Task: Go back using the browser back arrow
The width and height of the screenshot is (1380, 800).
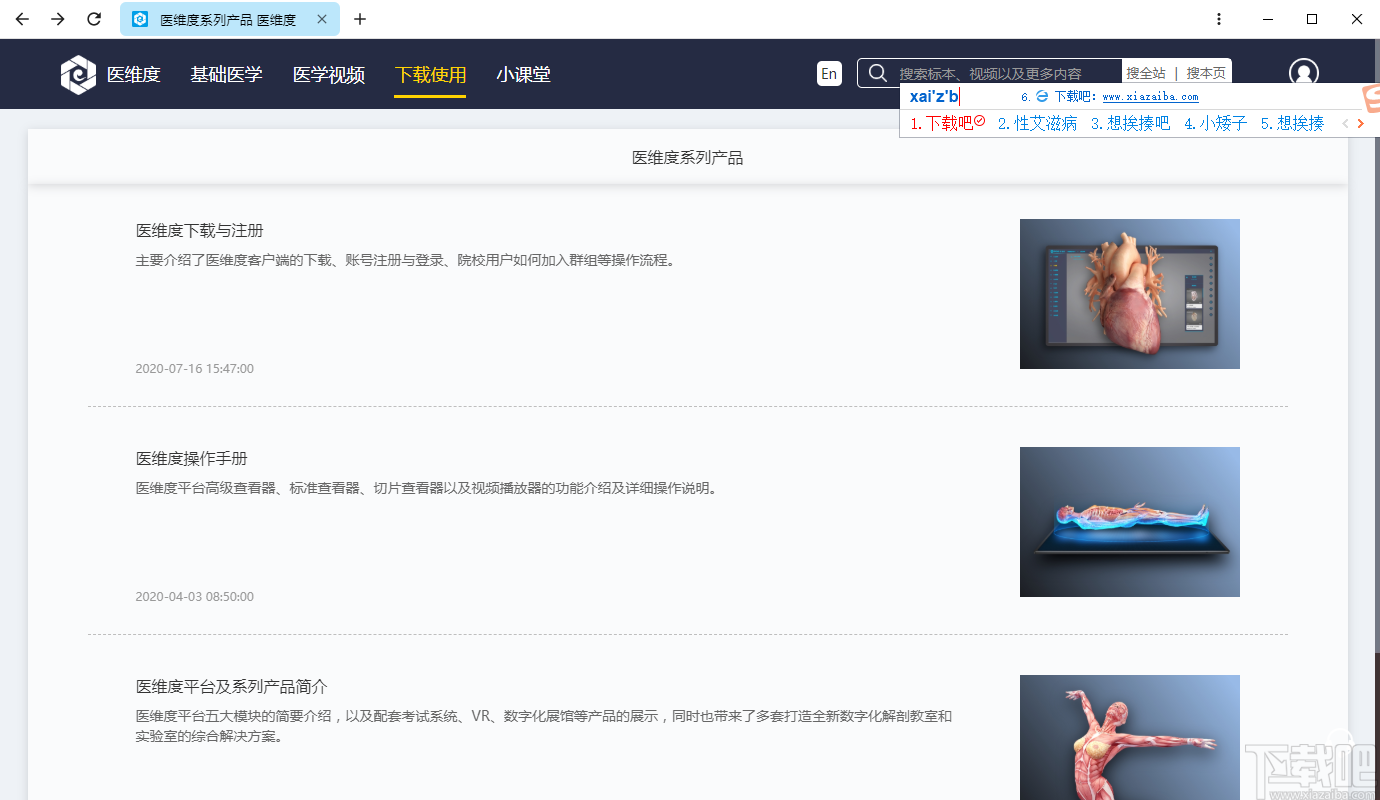Action: click(x=21, y=18)
